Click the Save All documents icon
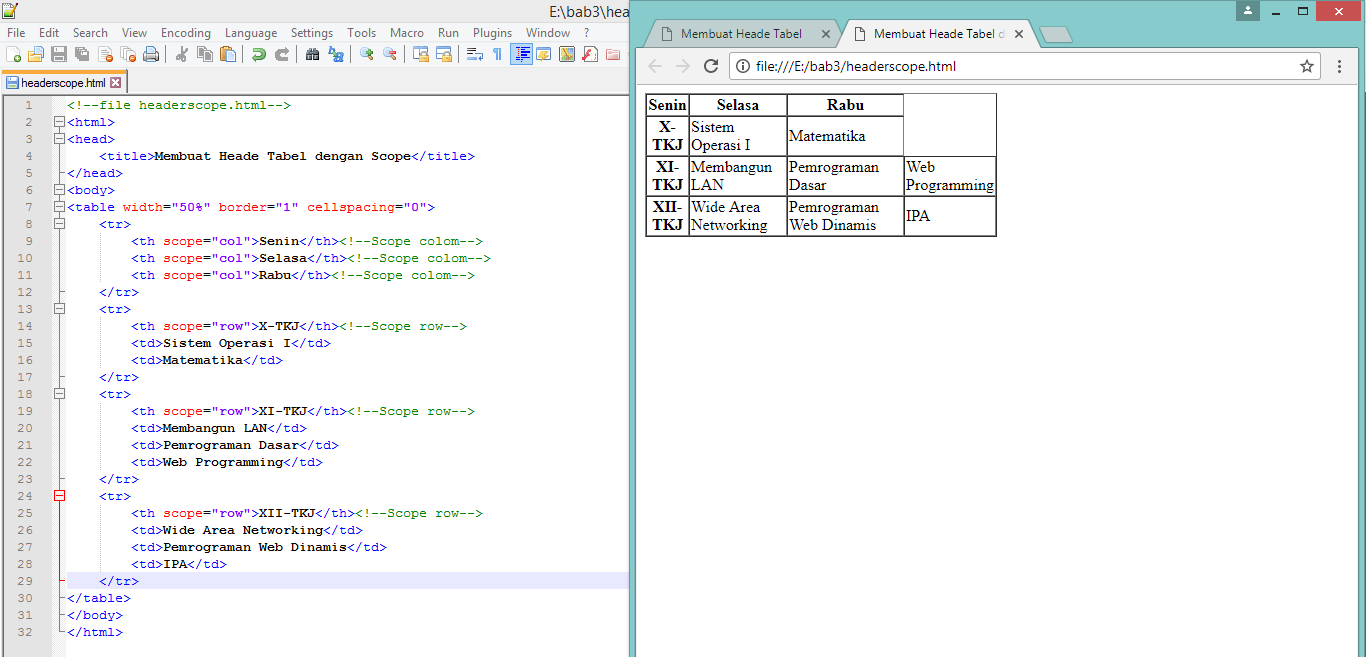1366x657 pixels. [82, 54]
